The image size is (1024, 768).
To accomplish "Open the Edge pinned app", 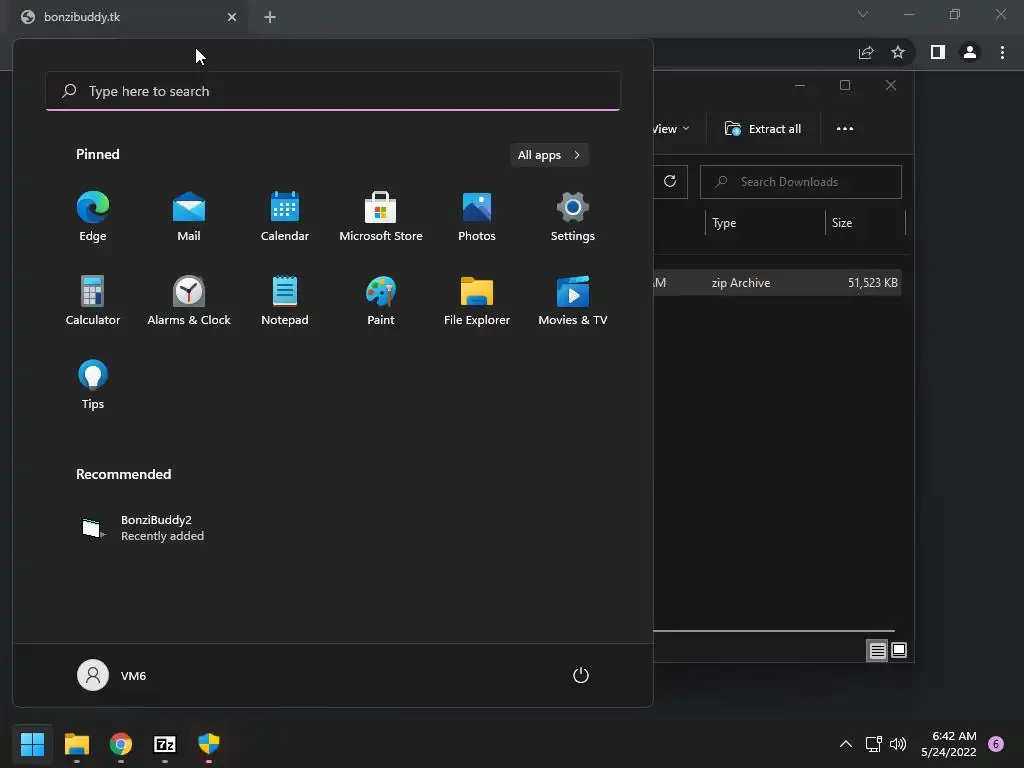I will tap(93, 217).
